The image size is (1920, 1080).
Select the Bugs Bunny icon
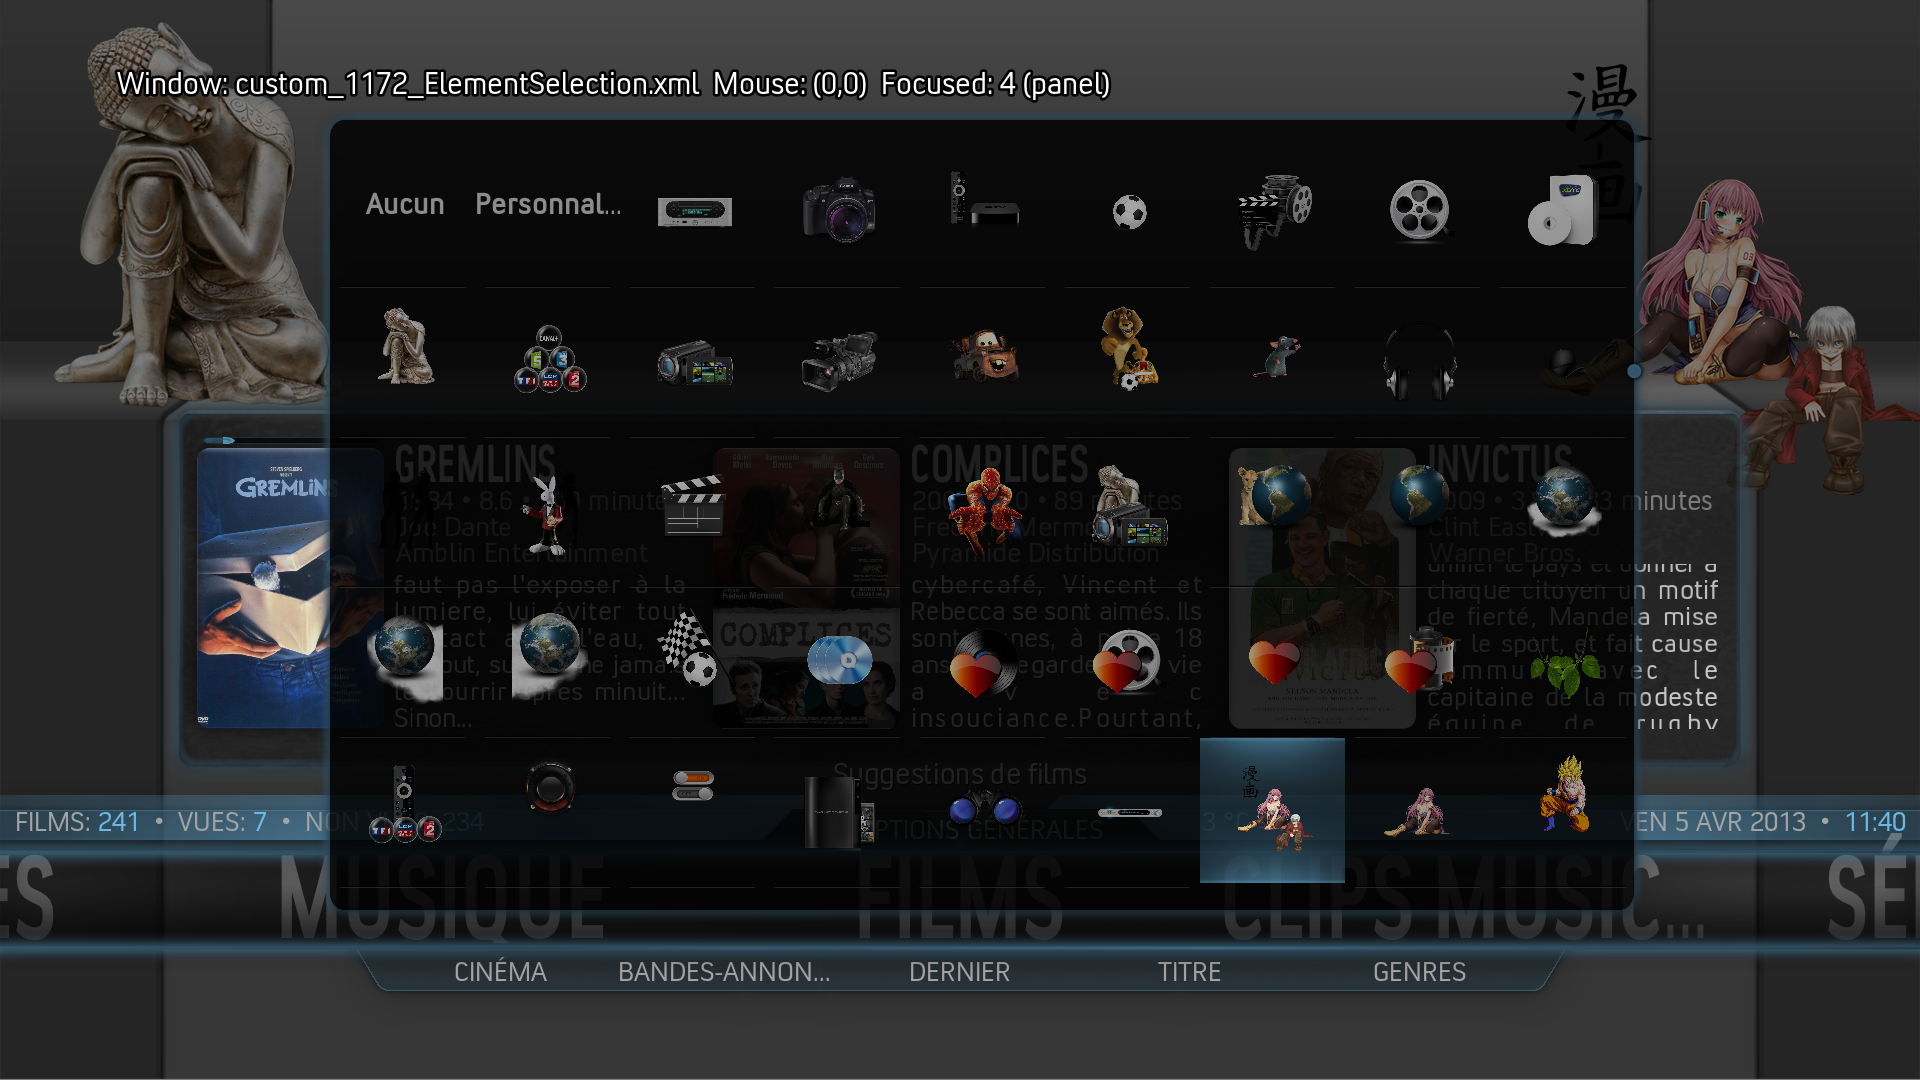click(x=545, y=513)
